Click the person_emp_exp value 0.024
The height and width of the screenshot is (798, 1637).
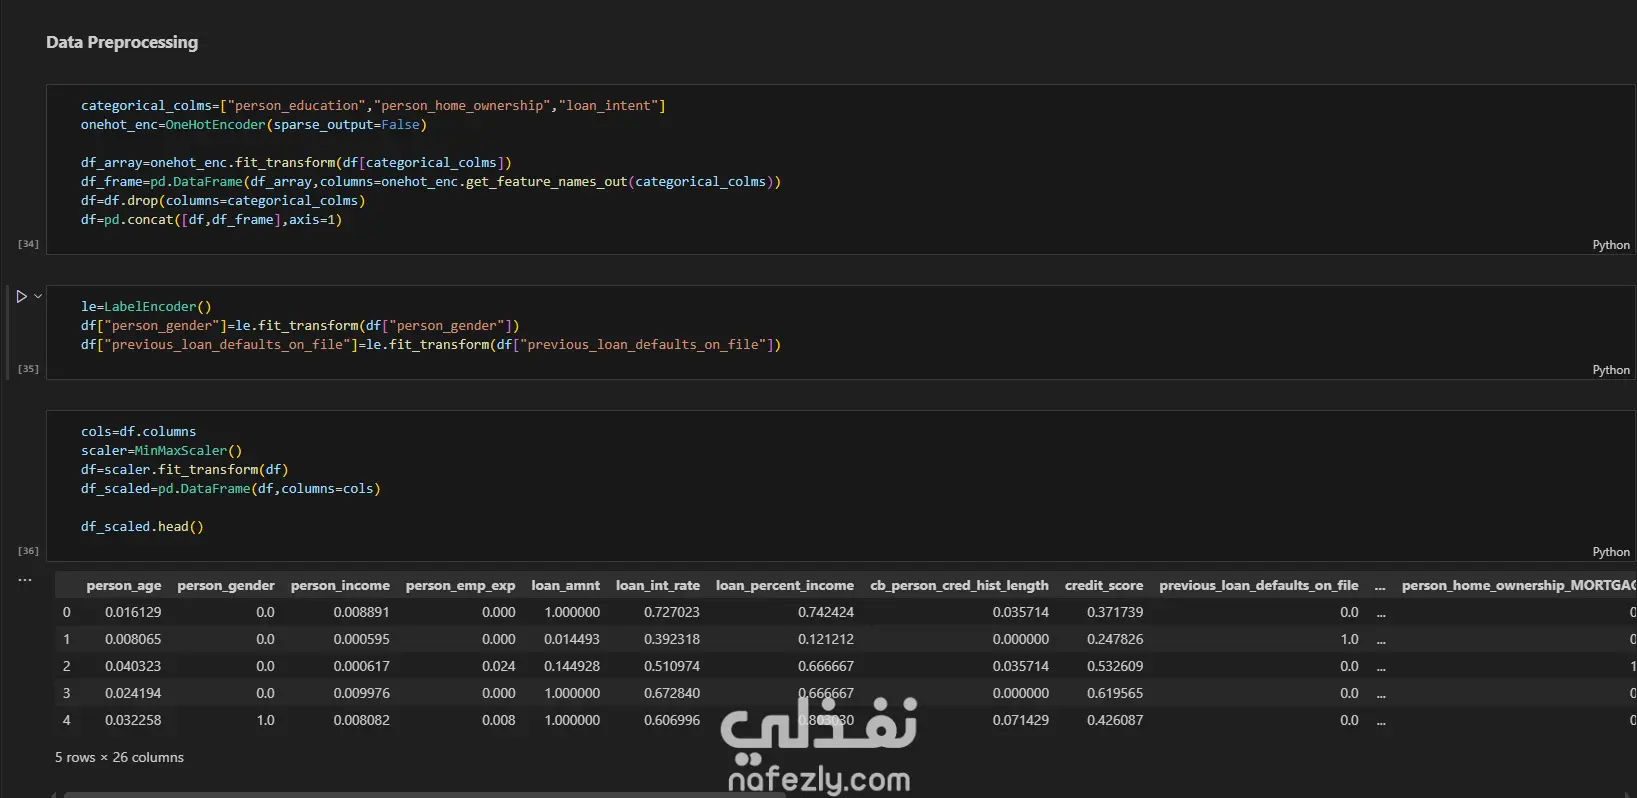point(499,666)
